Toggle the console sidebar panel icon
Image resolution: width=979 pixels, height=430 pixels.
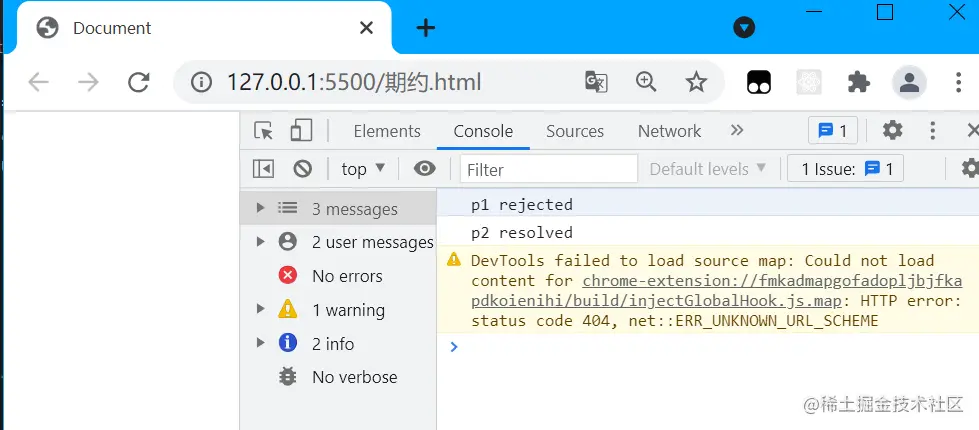point(263,169)
